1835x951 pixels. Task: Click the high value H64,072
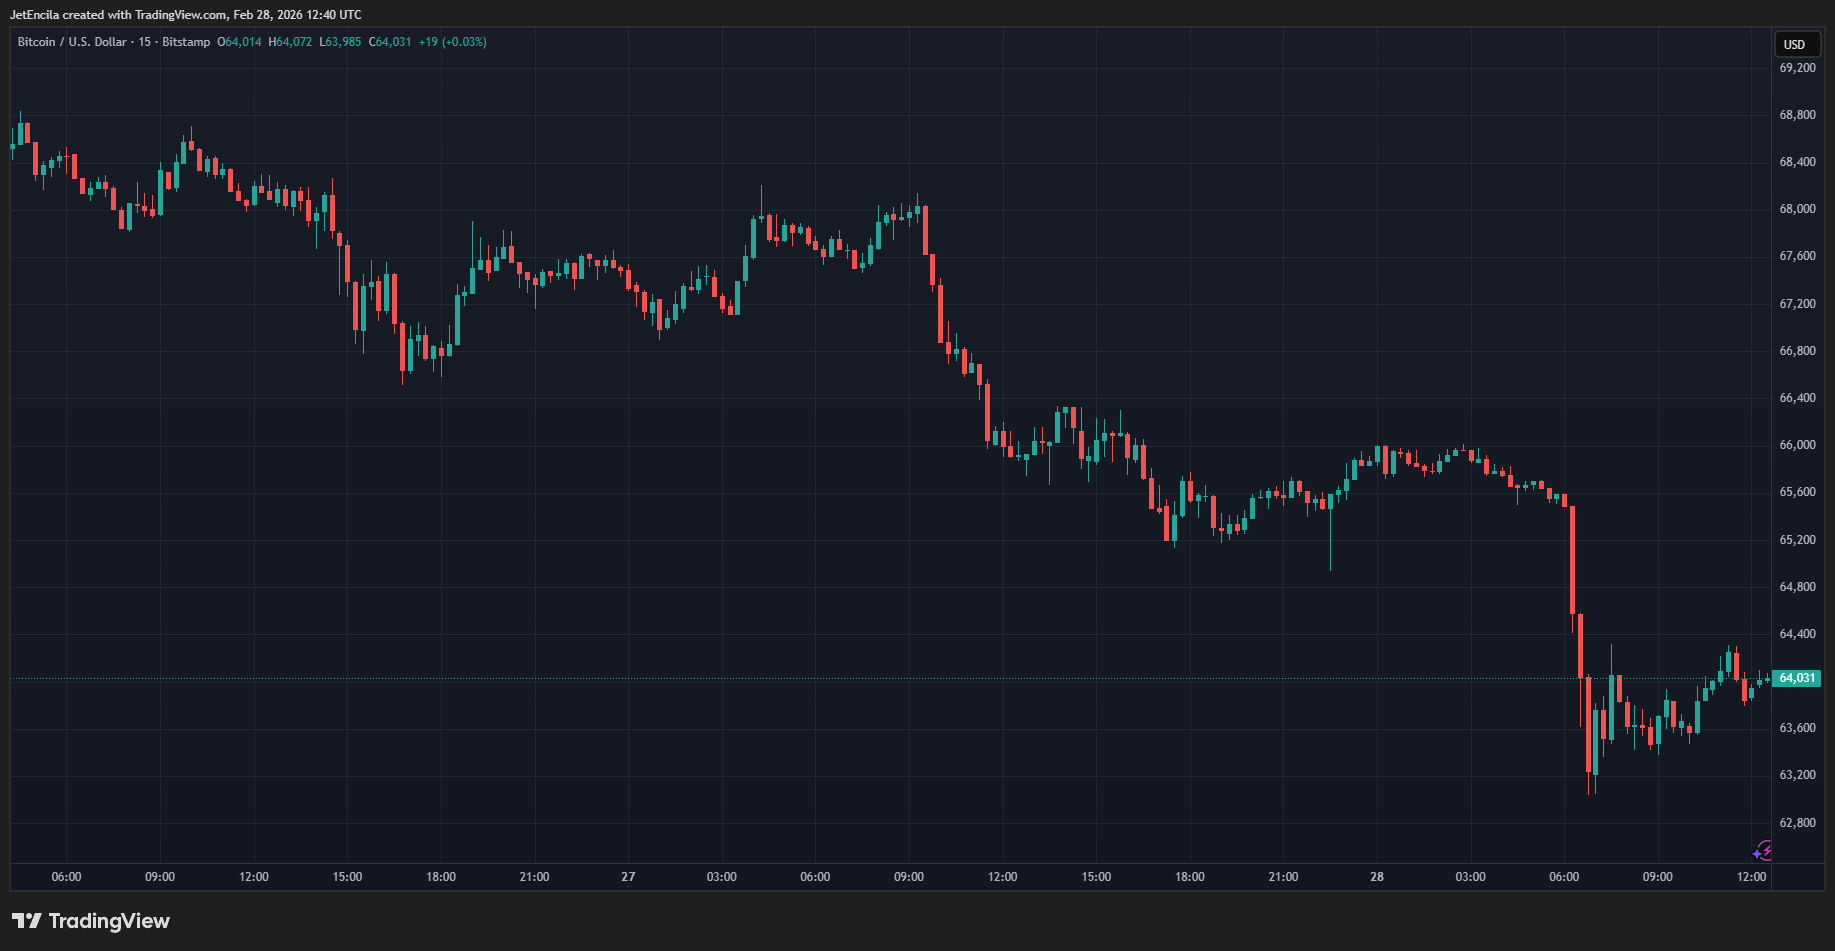[x=290, y=42]
